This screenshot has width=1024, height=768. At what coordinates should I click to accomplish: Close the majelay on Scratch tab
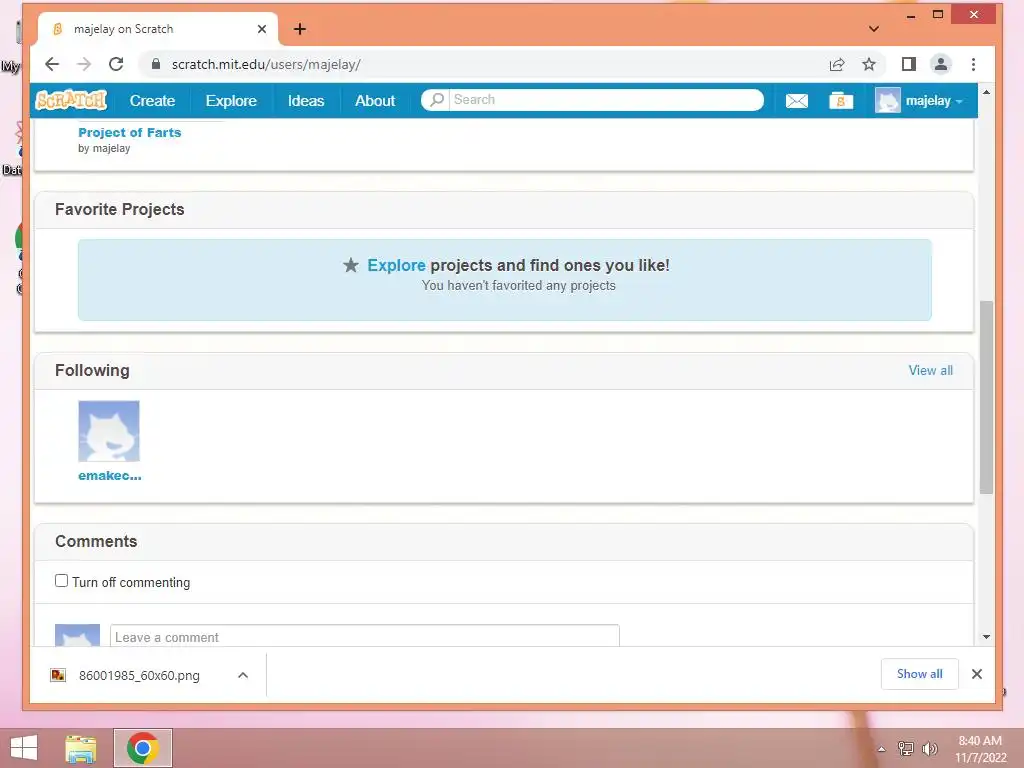tap(262, 29)
